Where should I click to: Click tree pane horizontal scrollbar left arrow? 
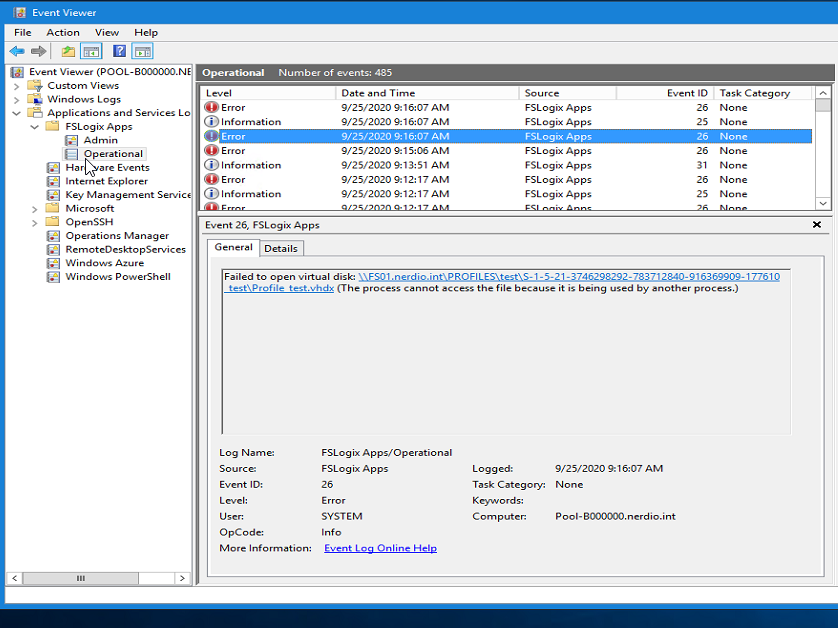tap(14, 578)
